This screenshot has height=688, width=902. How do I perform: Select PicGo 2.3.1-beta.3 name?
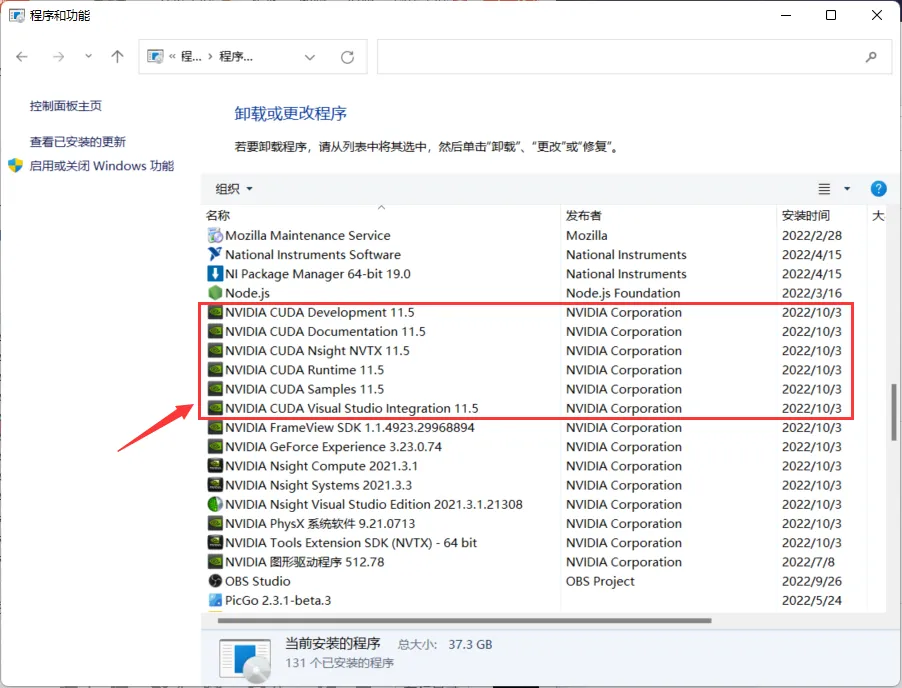278,600
